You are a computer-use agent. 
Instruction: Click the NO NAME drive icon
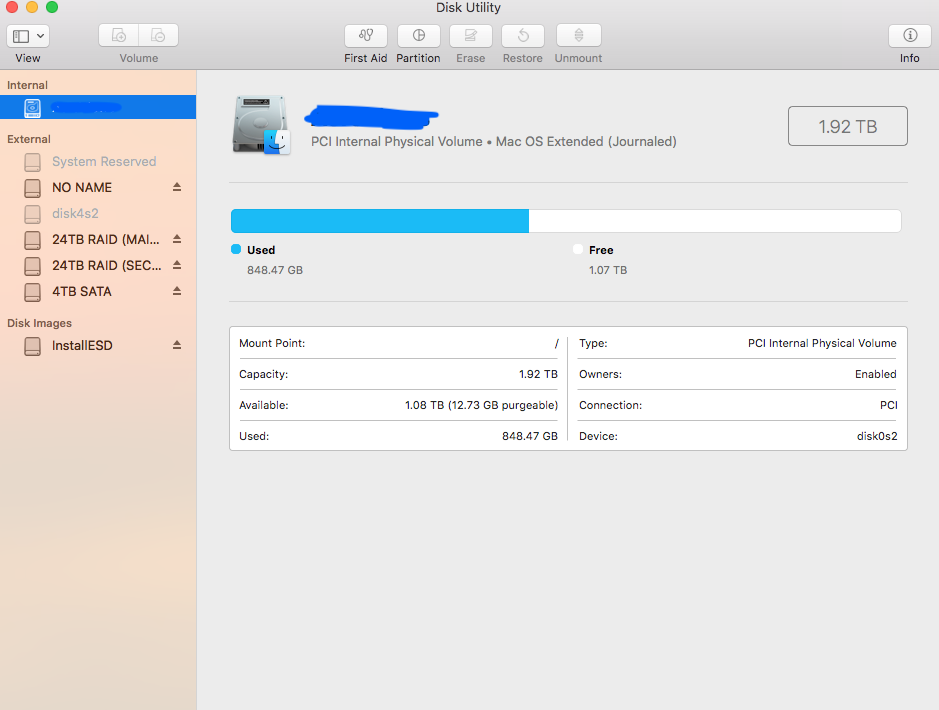point(32,188)
